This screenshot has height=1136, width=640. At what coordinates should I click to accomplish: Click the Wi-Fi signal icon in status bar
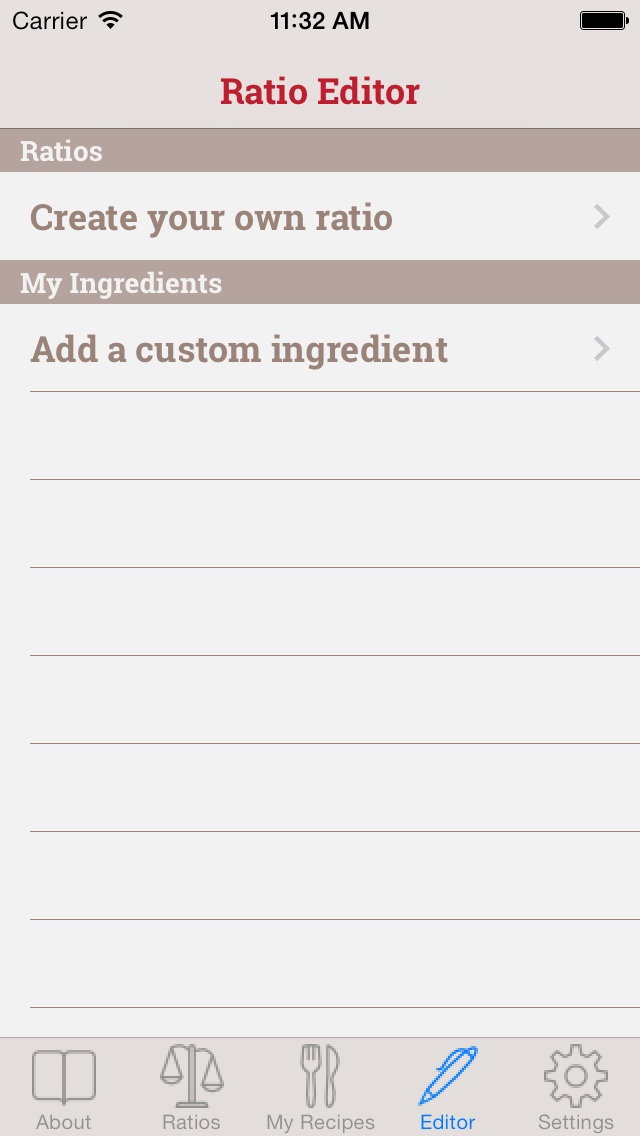coord(111,20)
